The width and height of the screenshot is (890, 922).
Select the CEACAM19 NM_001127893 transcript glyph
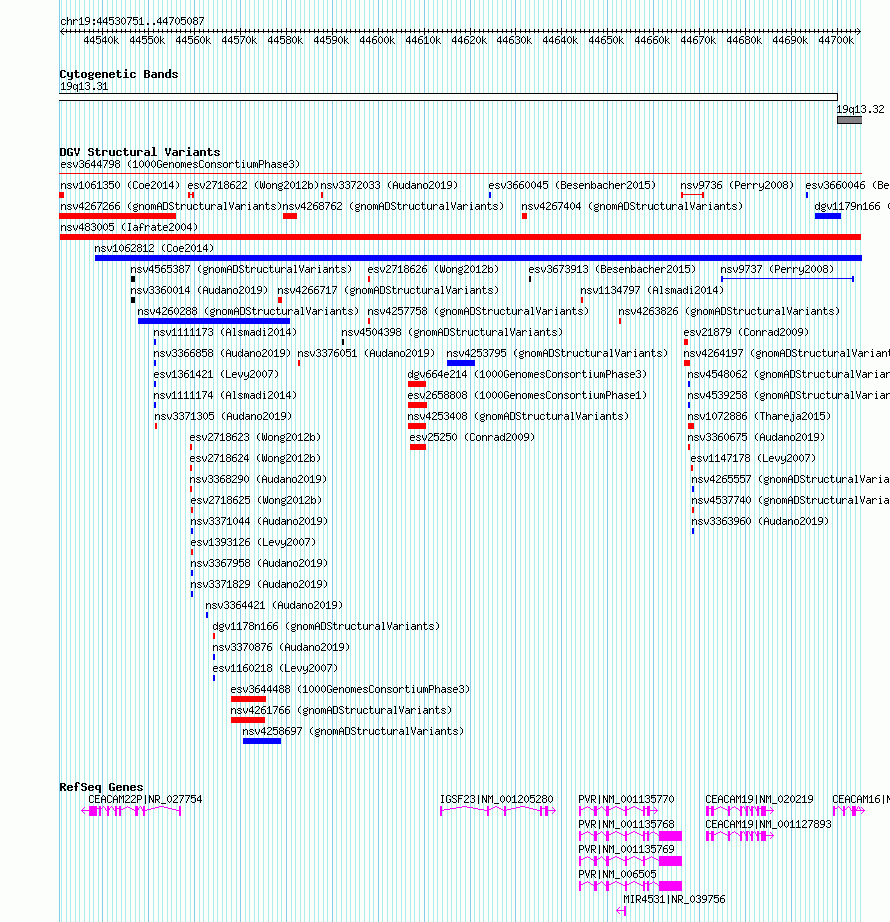[740, 836]
